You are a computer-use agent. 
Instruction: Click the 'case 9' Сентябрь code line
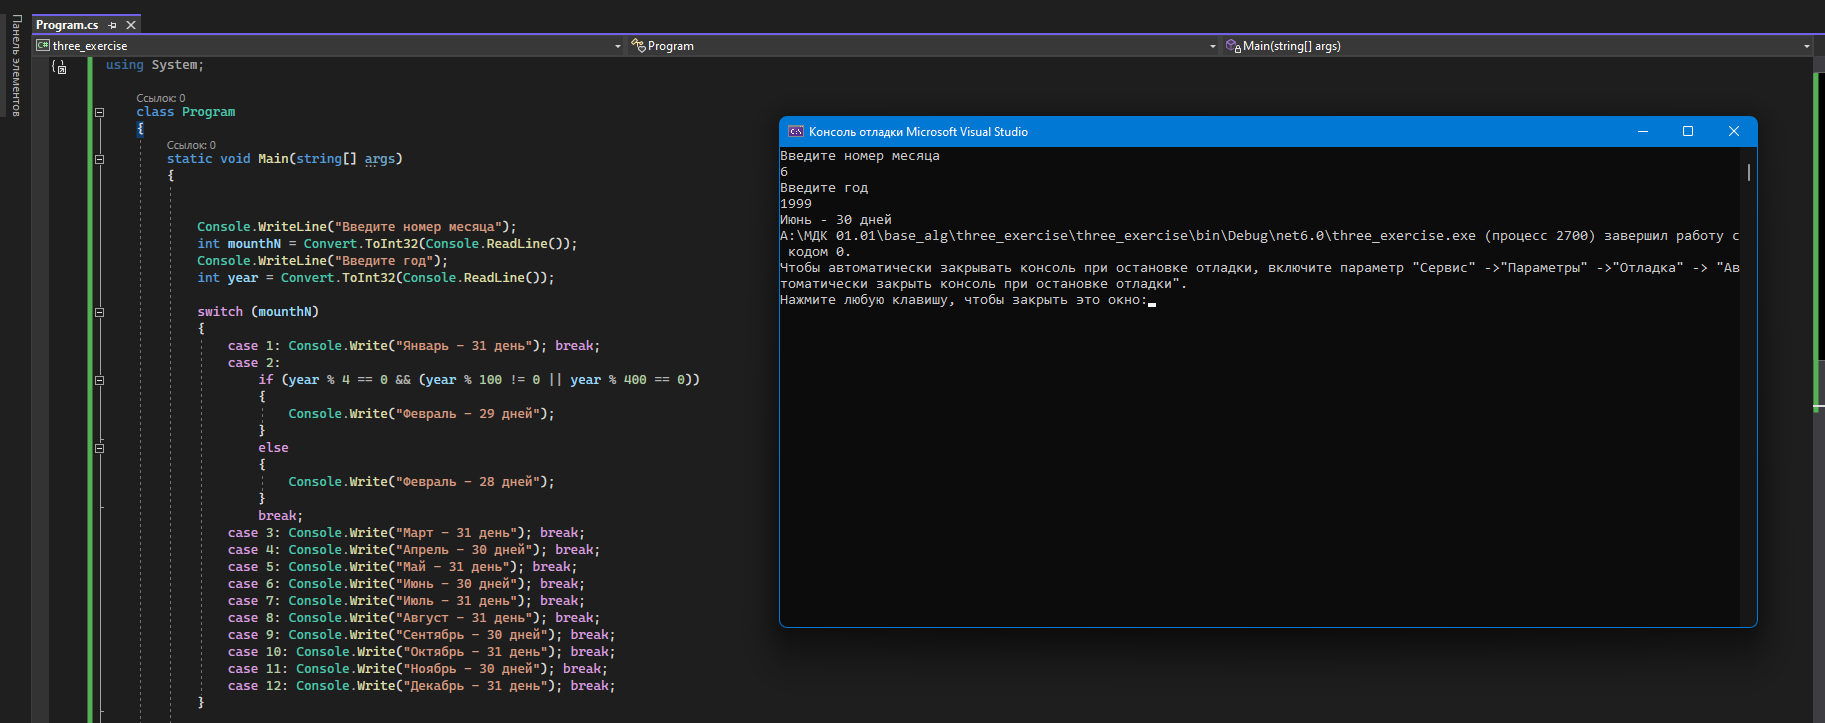421,635
